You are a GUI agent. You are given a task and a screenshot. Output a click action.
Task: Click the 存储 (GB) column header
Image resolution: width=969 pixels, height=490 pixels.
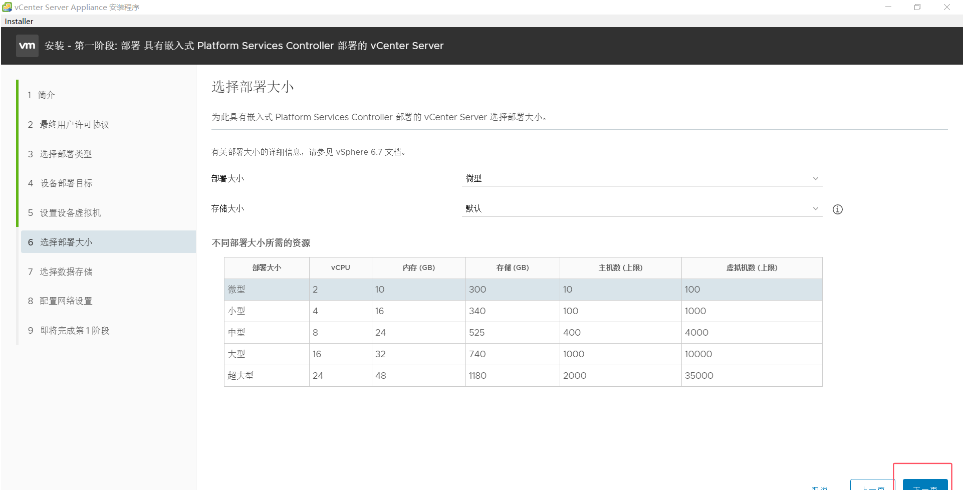point(512,268)
